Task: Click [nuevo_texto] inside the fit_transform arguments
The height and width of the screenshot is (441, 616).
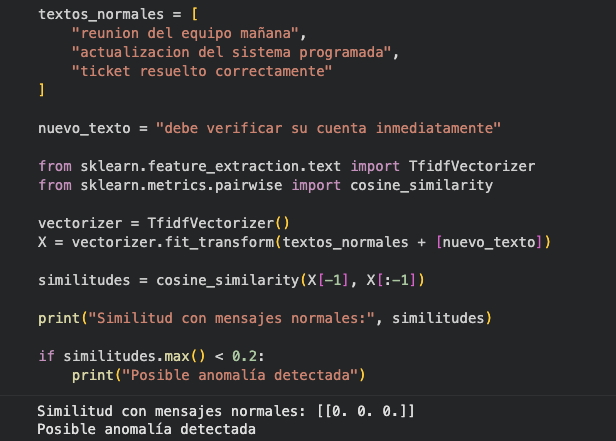Action: (x=490, y=242)
